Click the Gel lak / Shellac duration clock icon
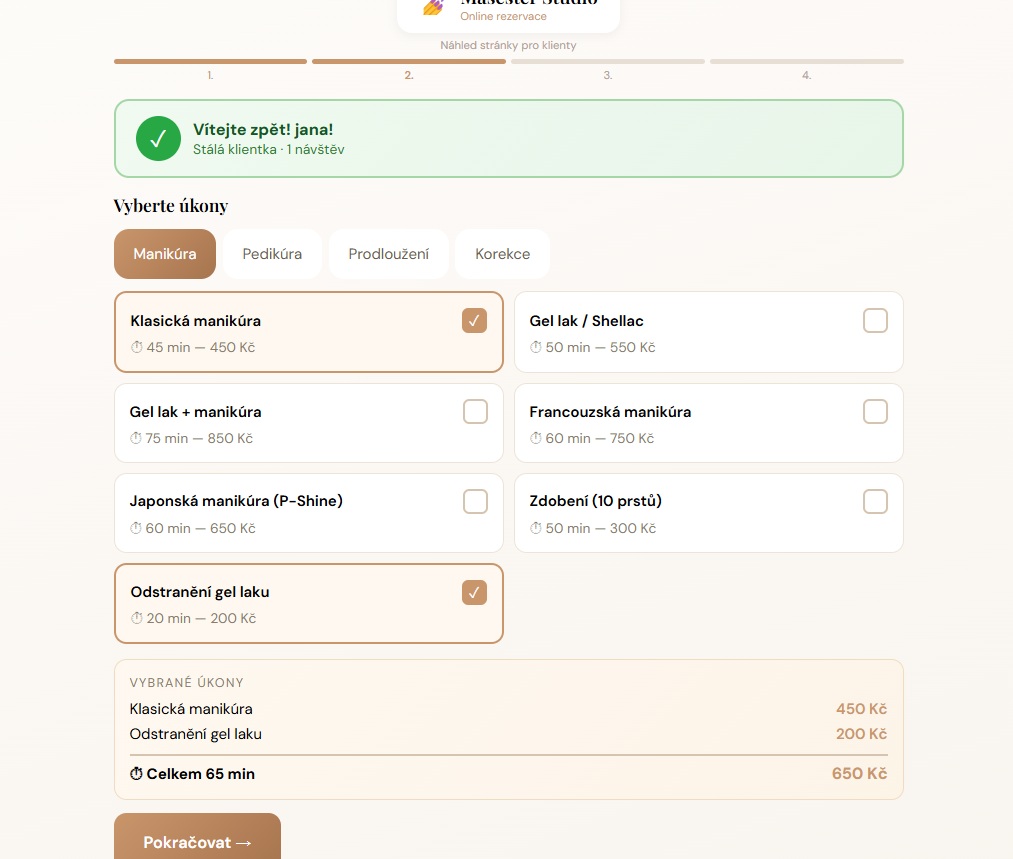Viewport: 1013px width, 859px height. coord(536,348)
